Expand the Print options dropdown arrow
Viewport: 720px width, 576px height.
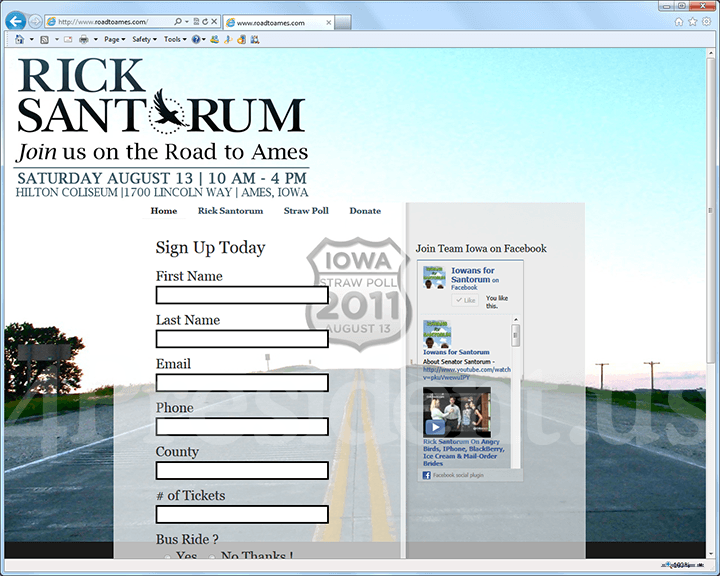96,40
